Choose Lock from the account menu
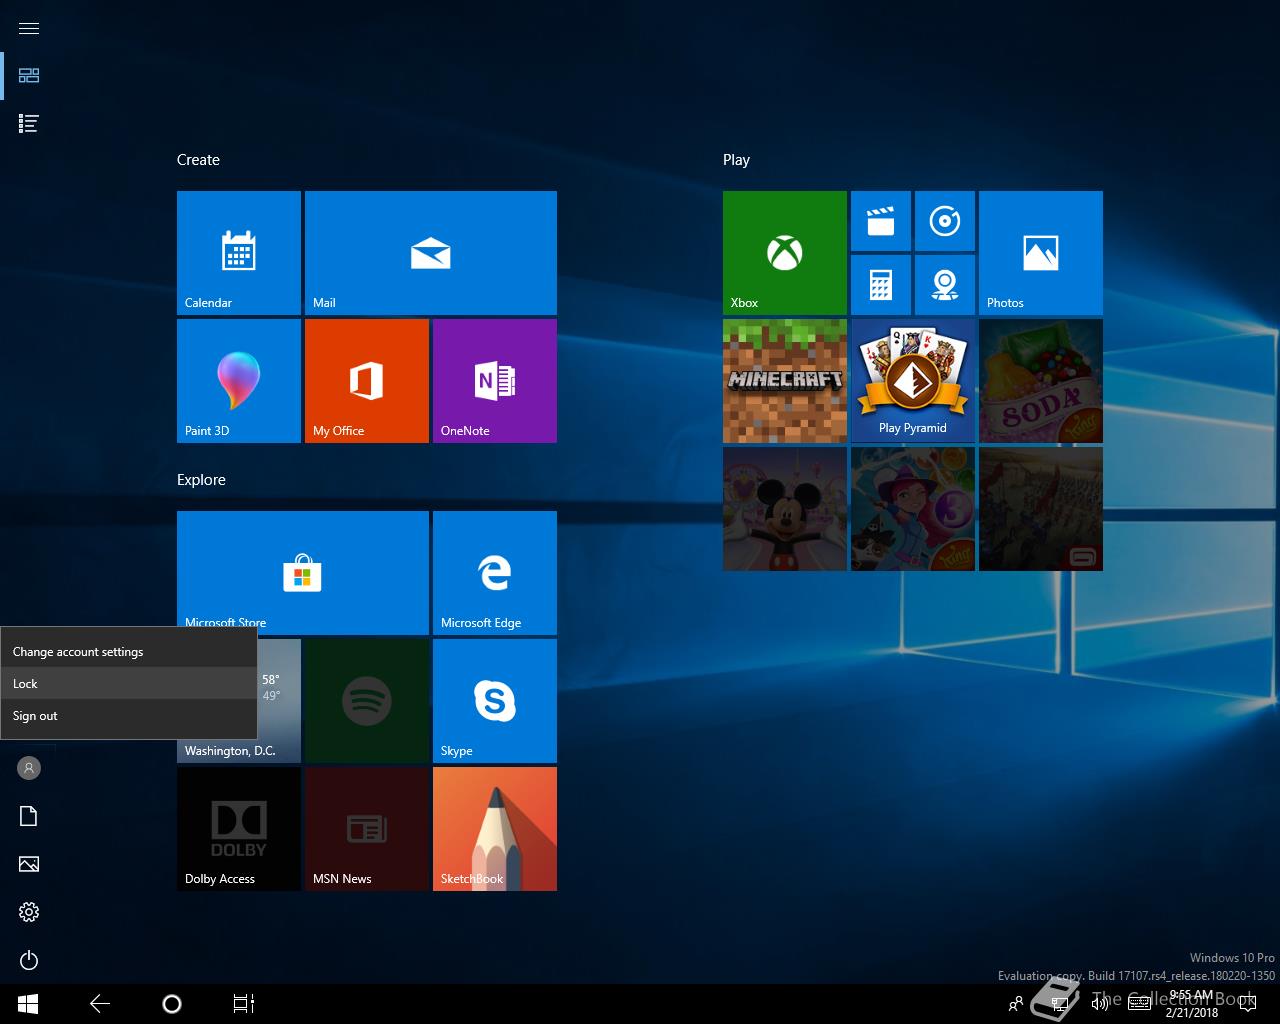Viewport: 1280px width, 1024px height. 129,684
